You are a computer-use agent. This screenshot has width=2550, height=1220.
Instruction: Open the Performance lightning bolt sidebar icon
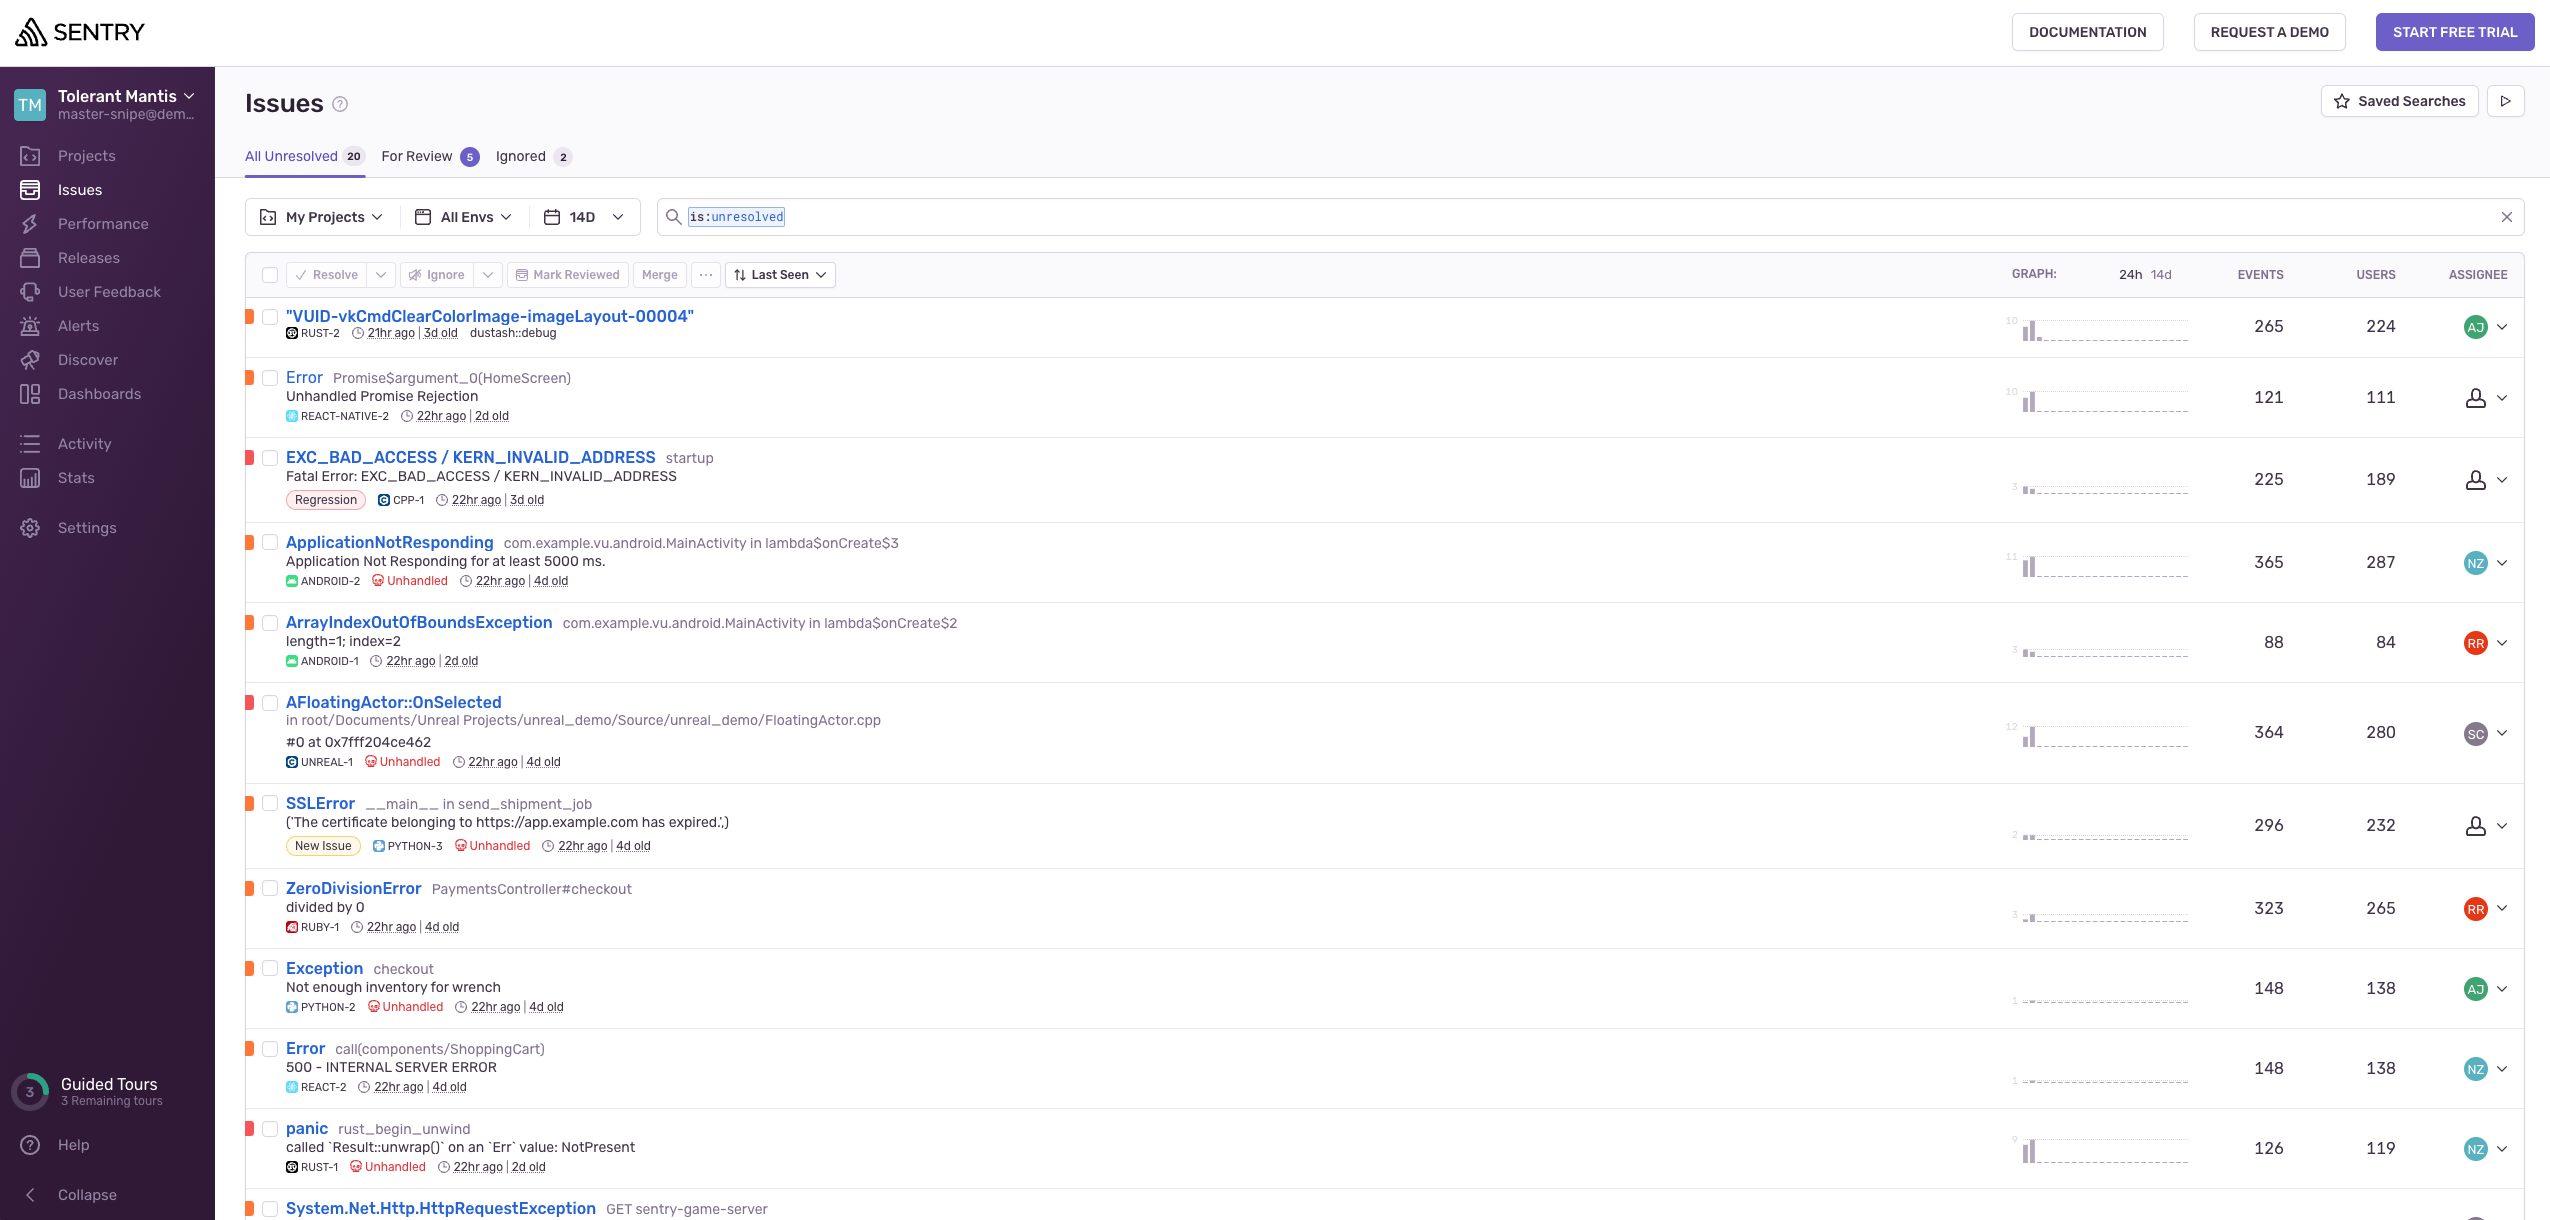point(30,224)
